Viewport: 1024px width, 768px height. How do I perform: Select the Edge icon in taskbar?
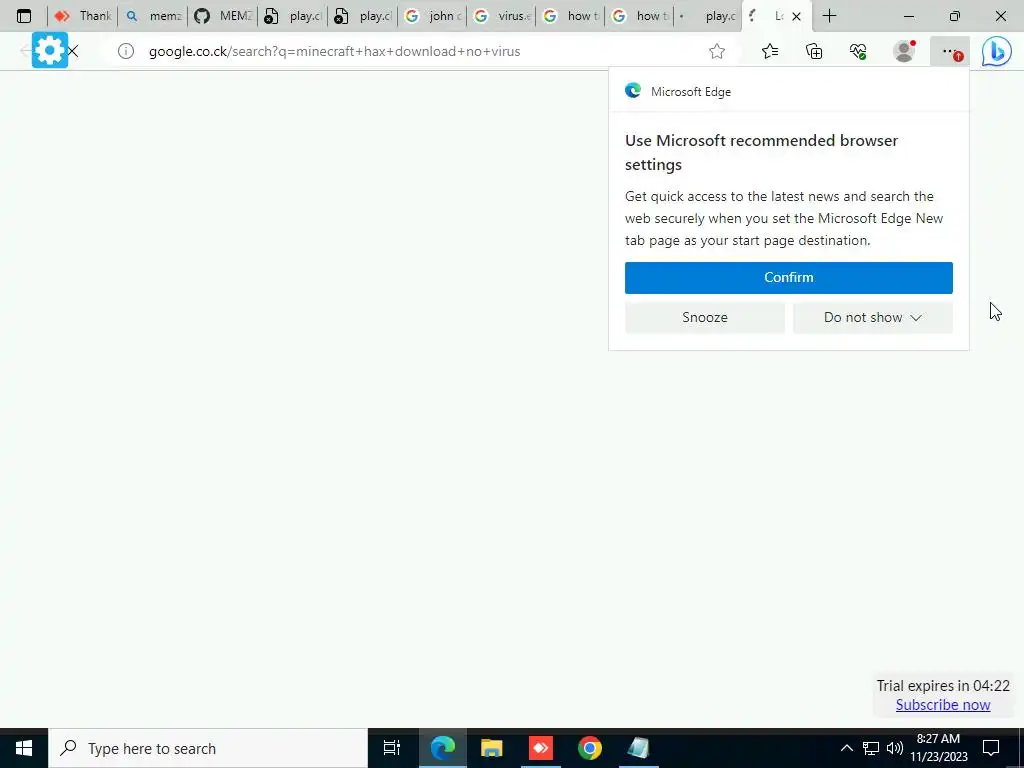(x=442, y=748)
